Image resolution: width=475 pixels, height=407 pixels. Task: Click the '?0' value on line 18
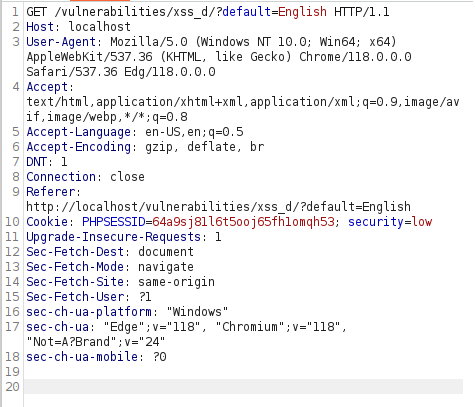click(x=159, y=357)
